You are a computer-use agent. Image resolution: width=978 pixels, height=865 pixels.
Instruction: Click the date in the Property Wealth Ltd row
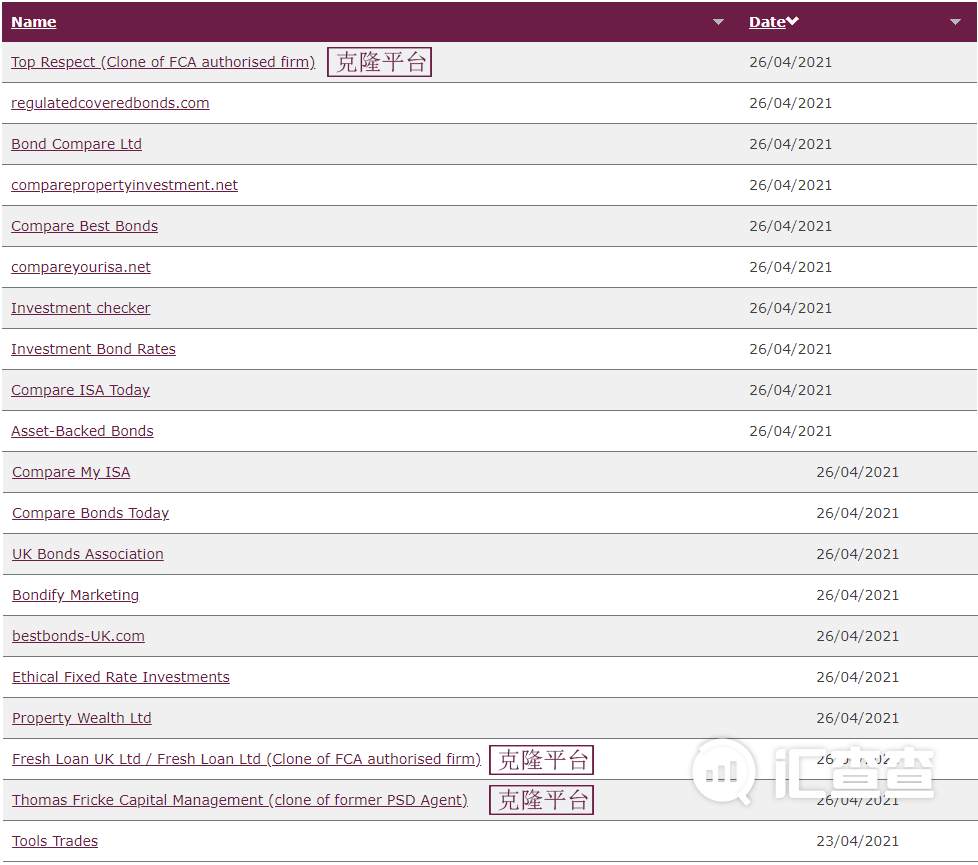click(858, 718)
